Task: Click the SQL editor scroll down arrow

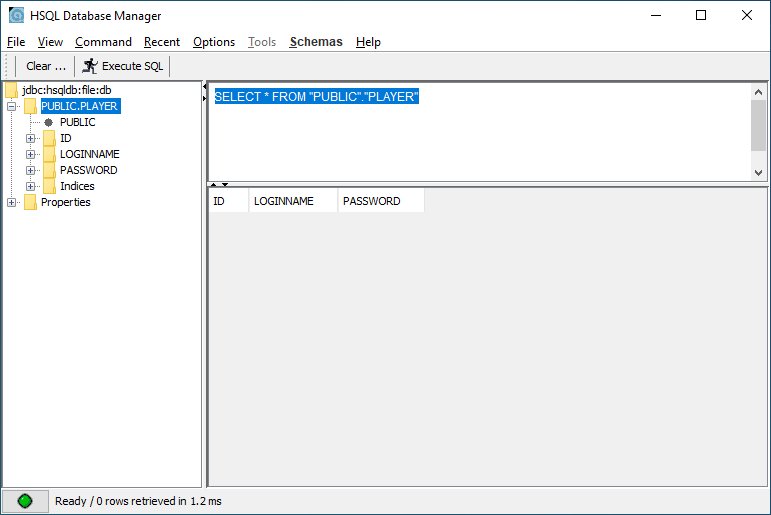Action: pyautogui.click(x=759, y=172)
